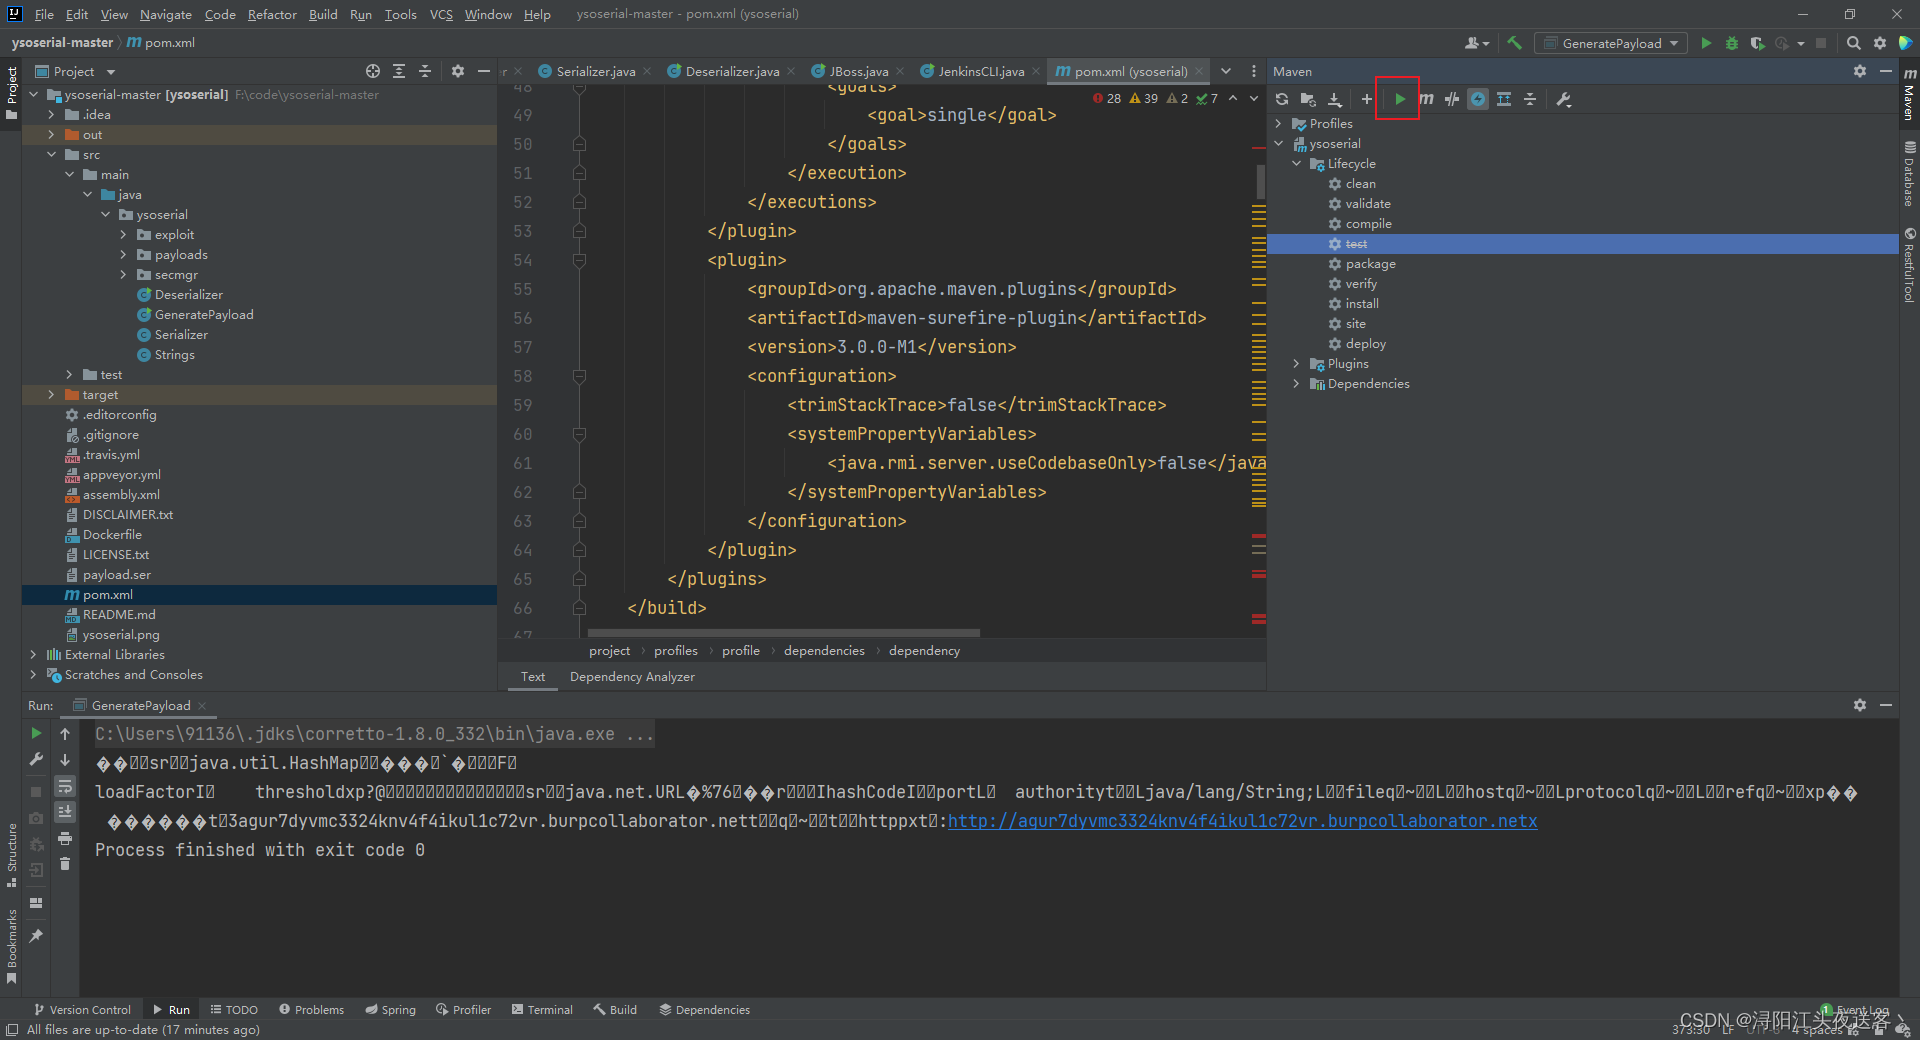Switch to the Dependency Analyzer view
Viewport: 1920px width, 1040px height.
(x=632, y=676)
